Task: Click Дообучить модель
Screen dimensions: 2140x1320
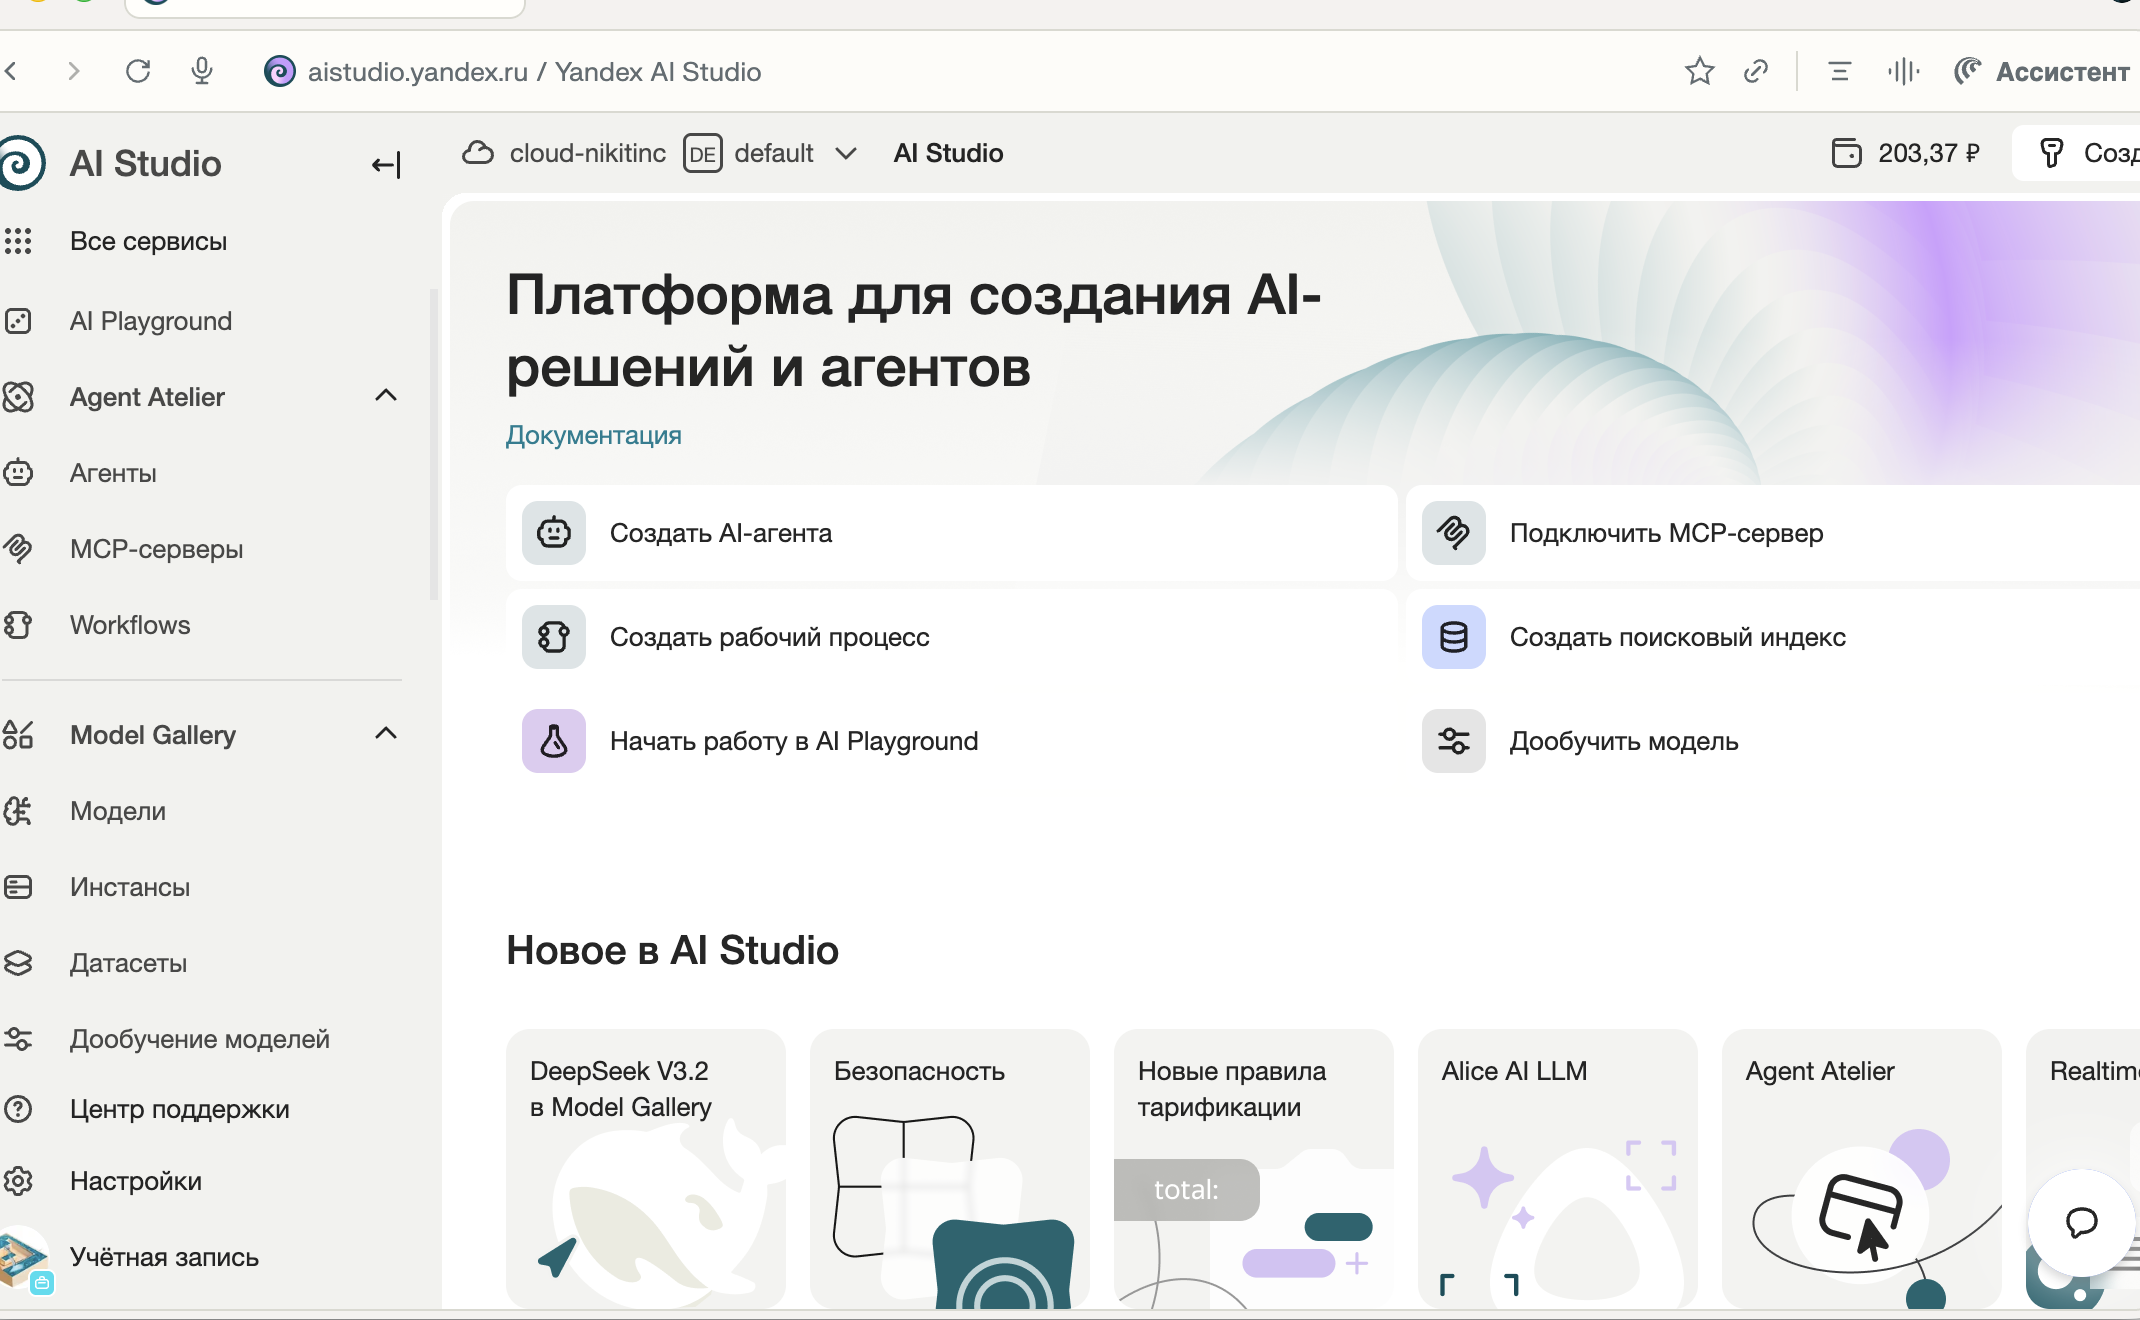Action: pos(1773,741)
